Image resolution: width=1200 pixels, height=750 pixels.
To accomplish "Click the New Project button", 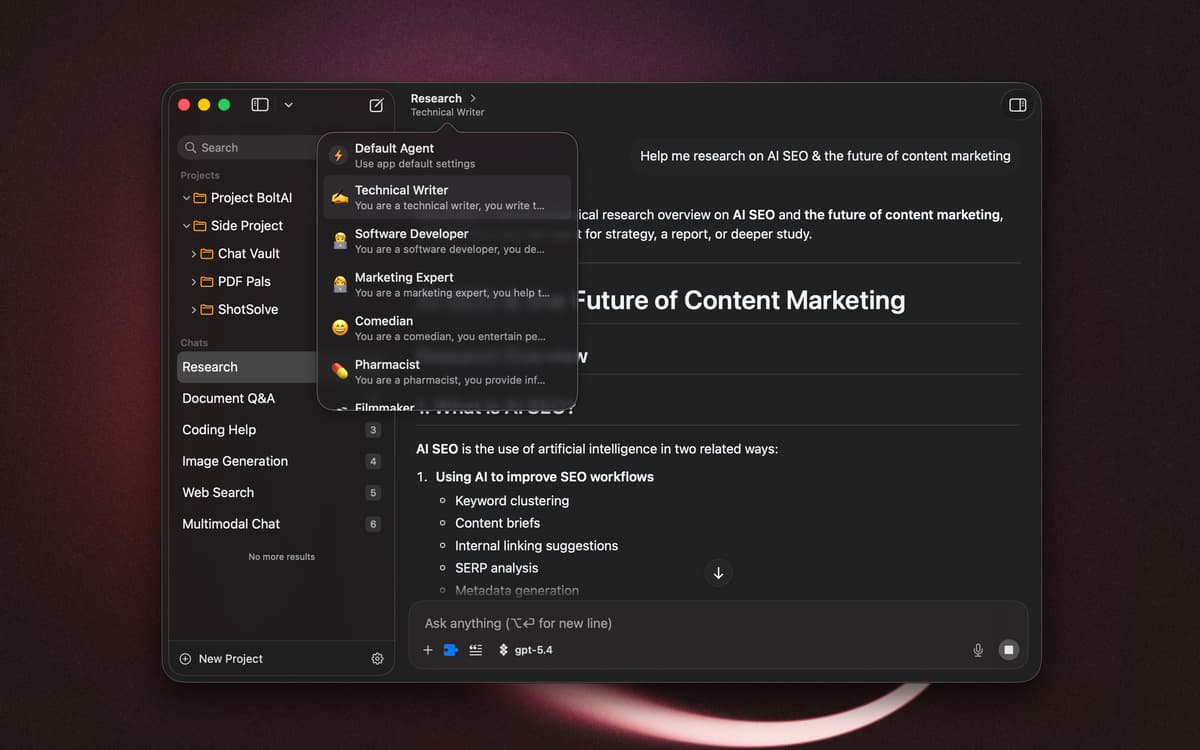I will coord(221,659).
